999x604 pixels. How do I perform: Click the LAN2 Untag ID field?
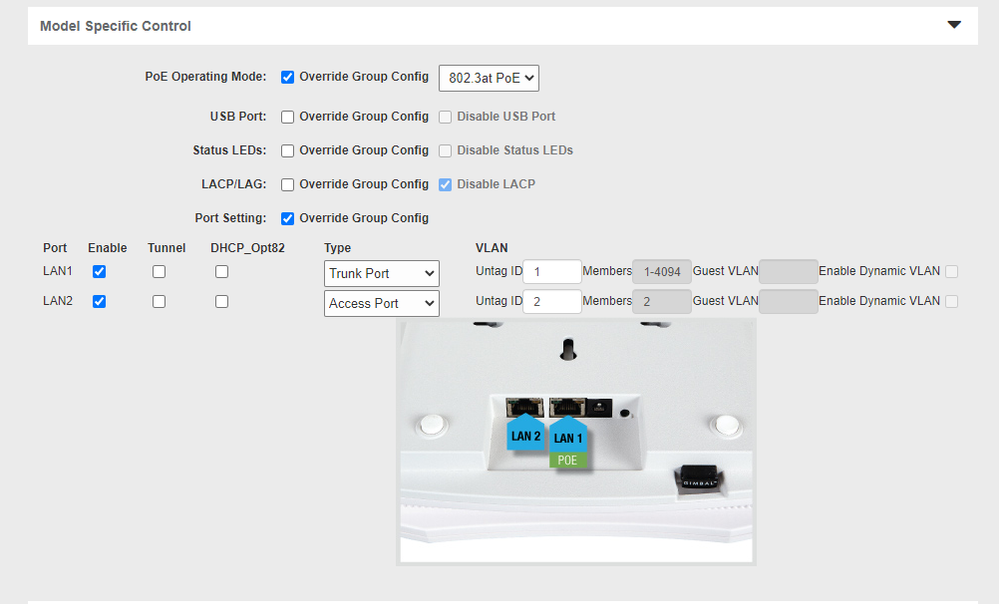tap(552, 302)
